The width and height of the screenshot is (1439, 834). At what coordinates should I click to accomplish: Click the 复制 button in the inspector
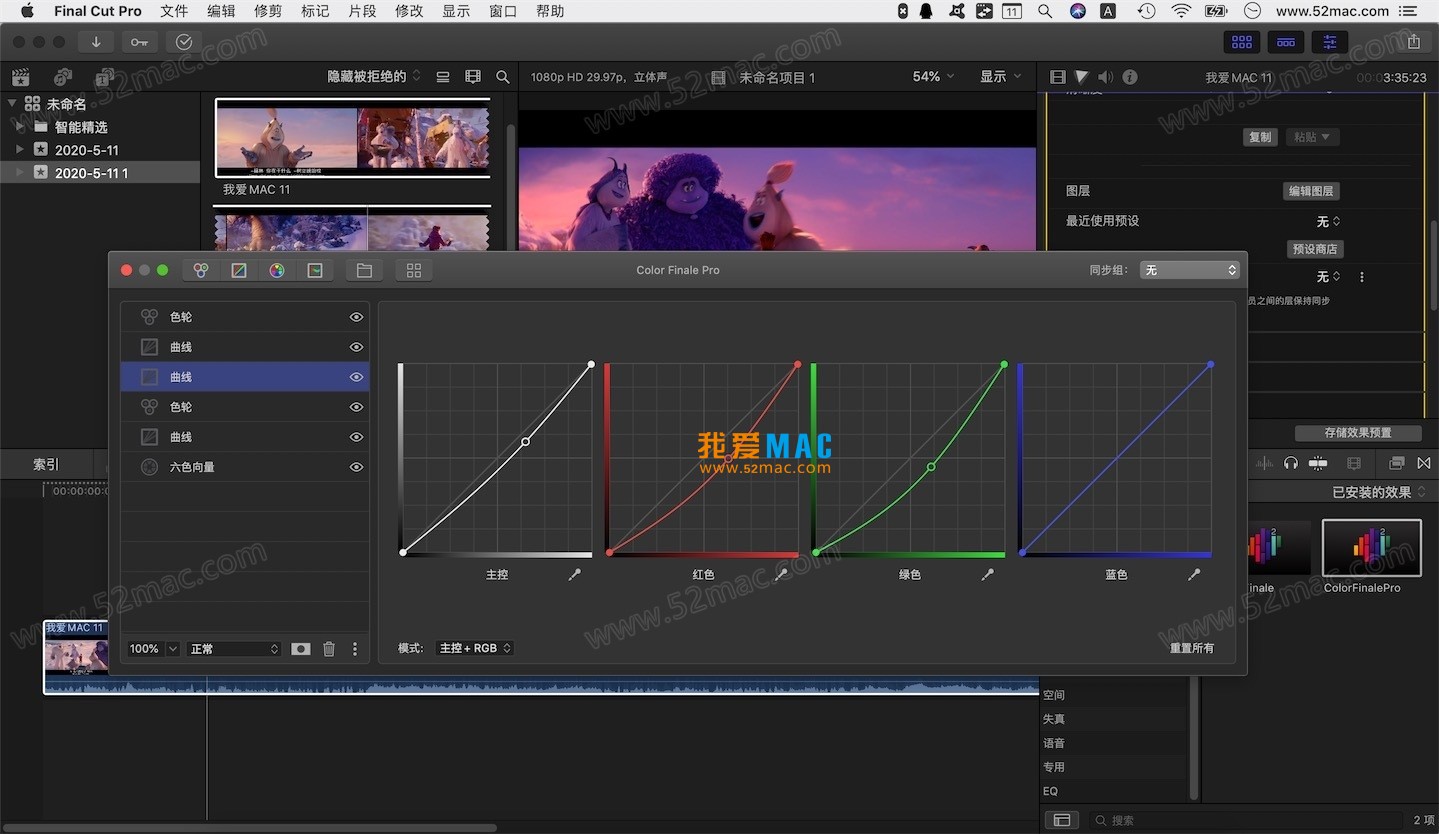pos(1260,137)
